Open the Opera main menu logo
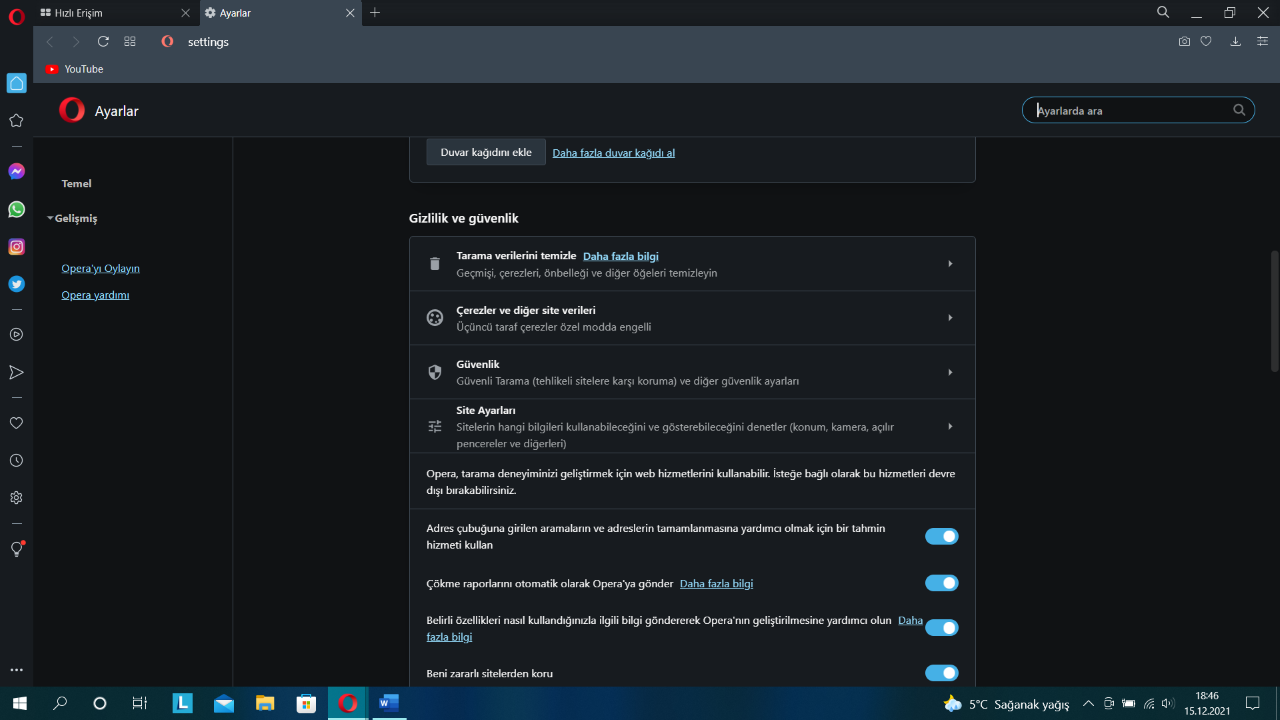The width and height of the screenshot is (1280, 720). tap(16, 17)
